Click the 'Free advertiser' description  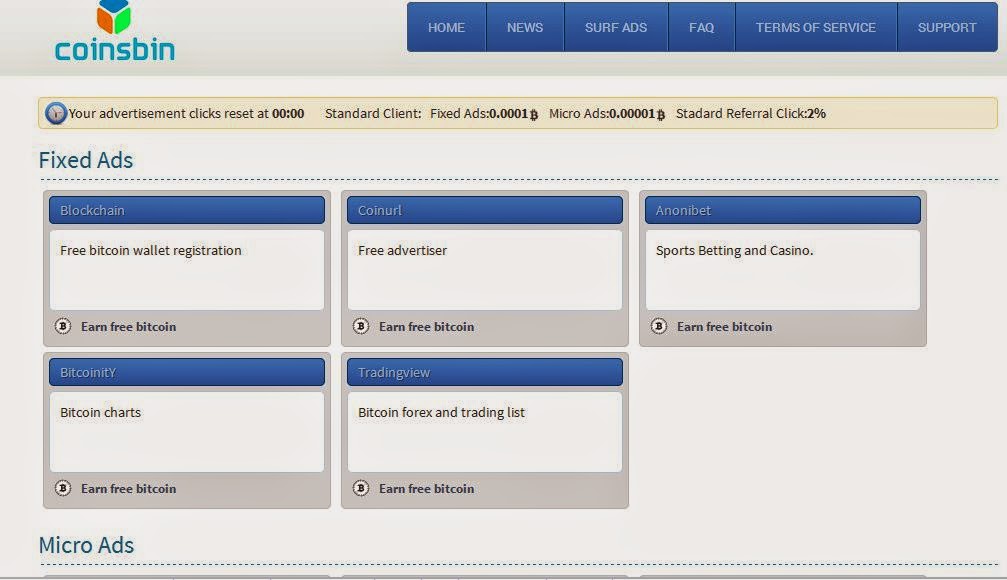(402, 250)
